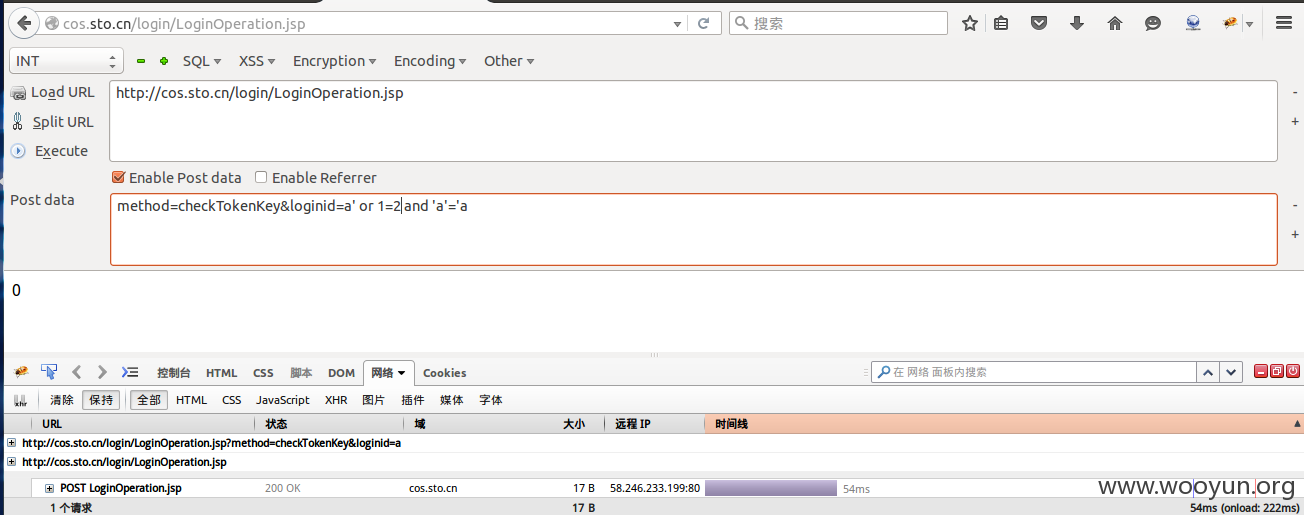
Task: Toggle the Firebug command line icon
Action: coord(130,372)
